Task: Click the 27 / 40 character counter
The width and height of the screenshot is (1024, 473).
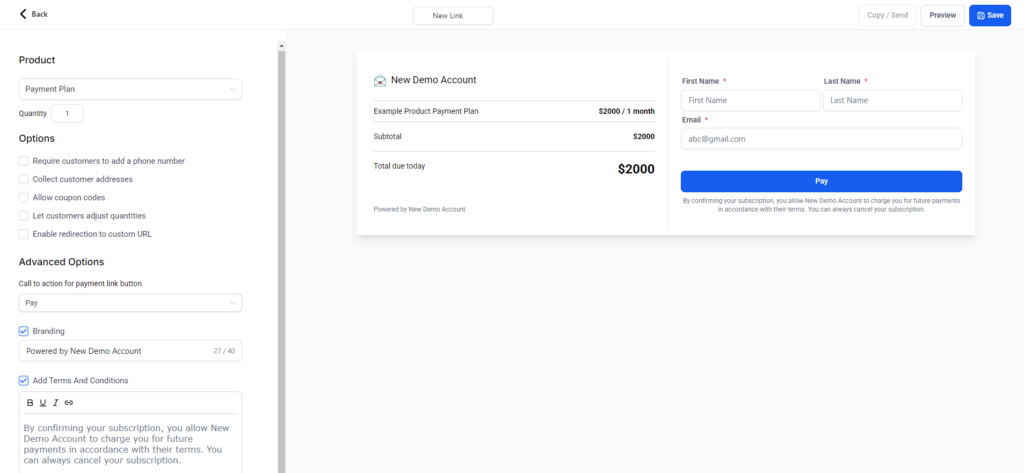Action: [224, 351]
